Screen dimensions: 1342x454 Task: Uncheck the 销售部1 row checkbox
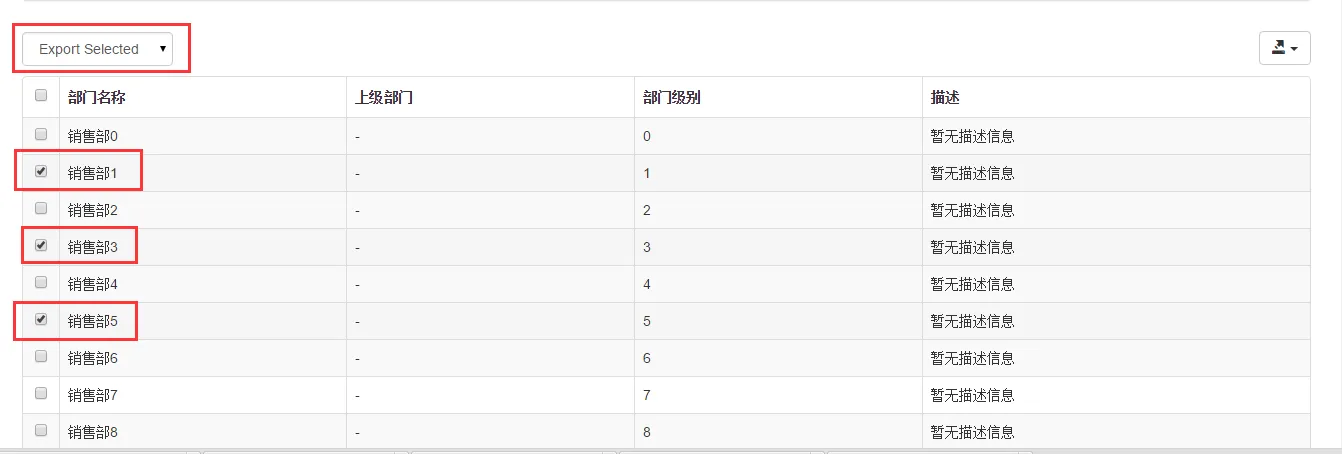tap(41, 171)
